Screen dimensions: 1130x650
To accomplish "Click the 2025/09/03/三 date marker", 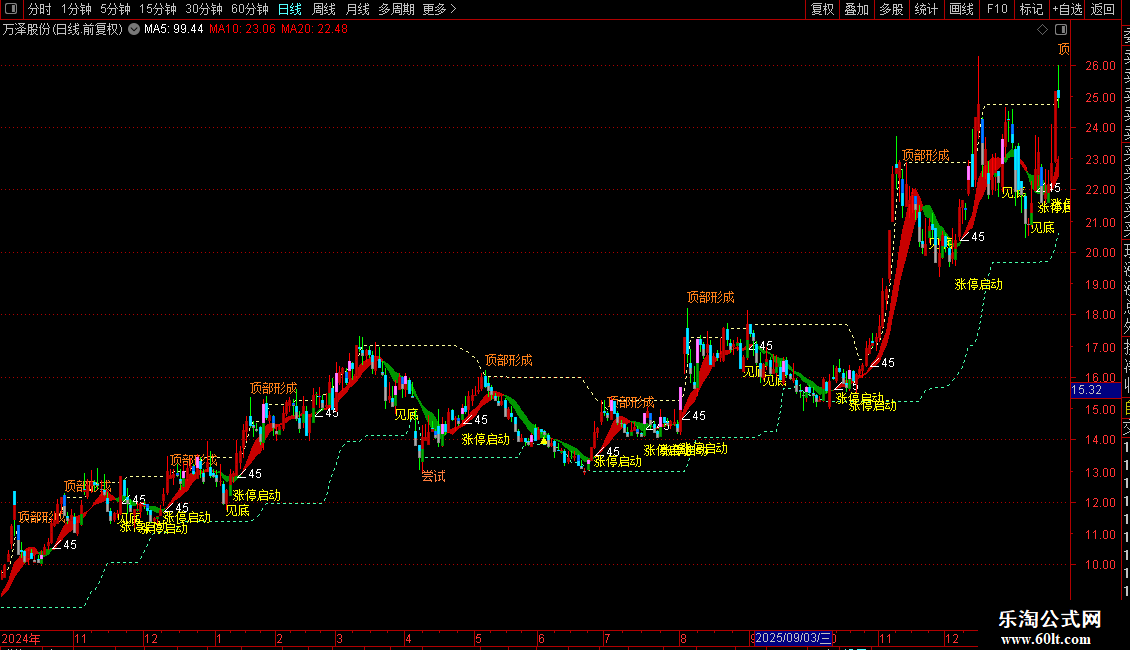I will click(x=793, y=638).
